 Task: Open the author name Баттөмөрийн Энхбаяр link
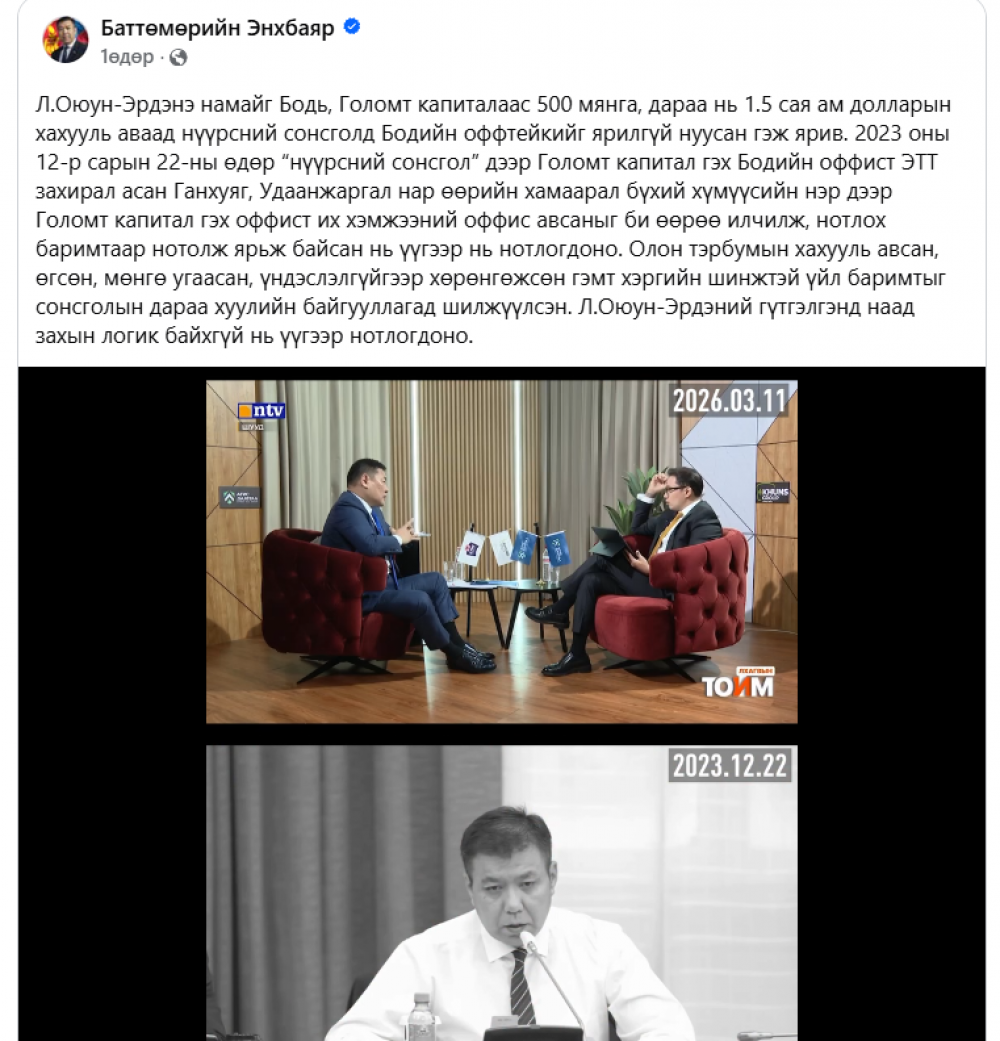coord(217,28)
